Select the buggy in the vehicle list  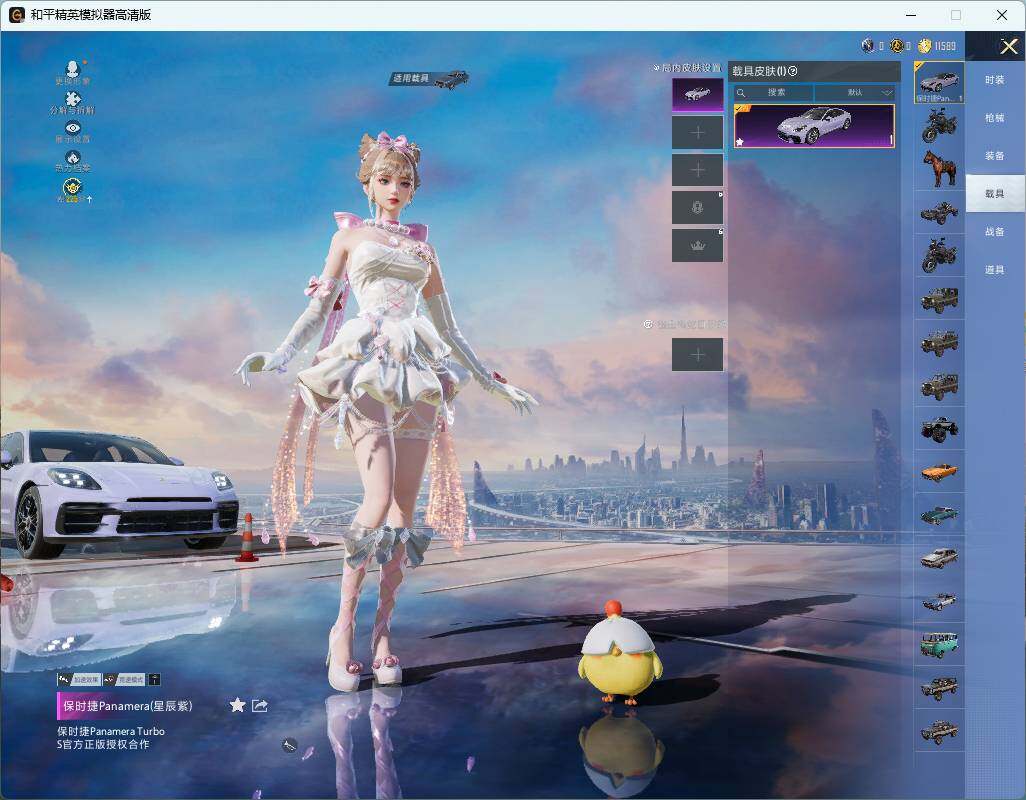point(939,212)
